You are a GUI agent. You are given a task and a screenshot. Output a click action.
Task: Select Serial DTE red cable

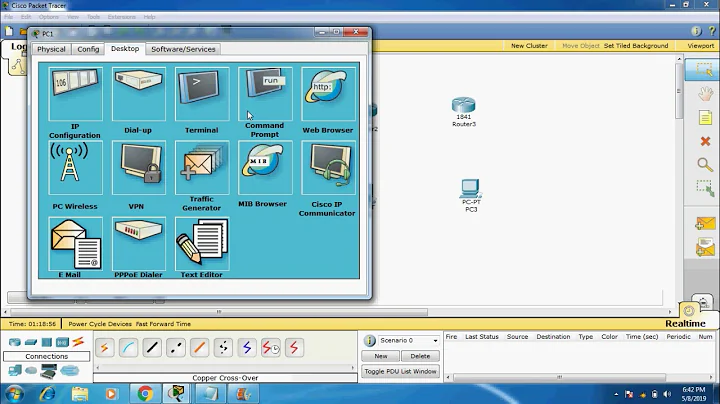[294, 348]
